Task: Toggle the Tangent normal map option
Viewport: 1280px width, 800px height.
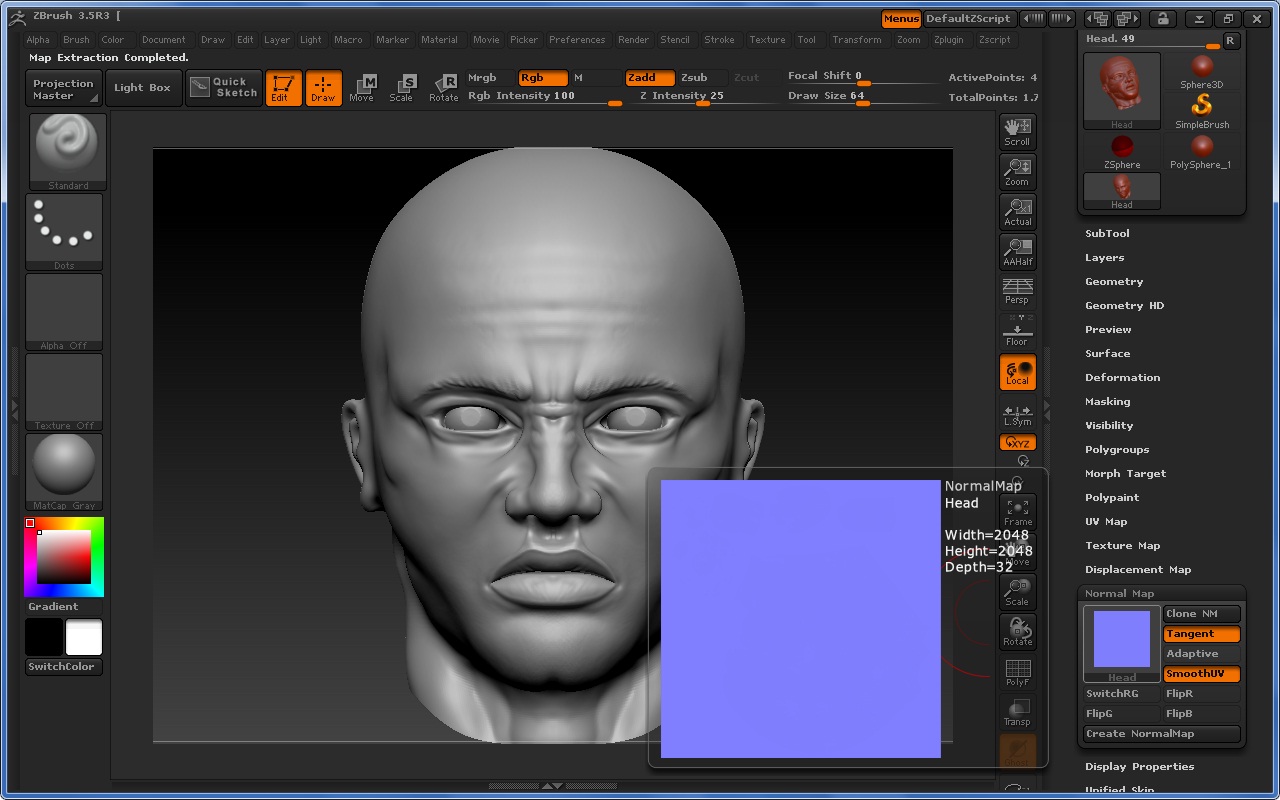Action: click(1201, 634)
